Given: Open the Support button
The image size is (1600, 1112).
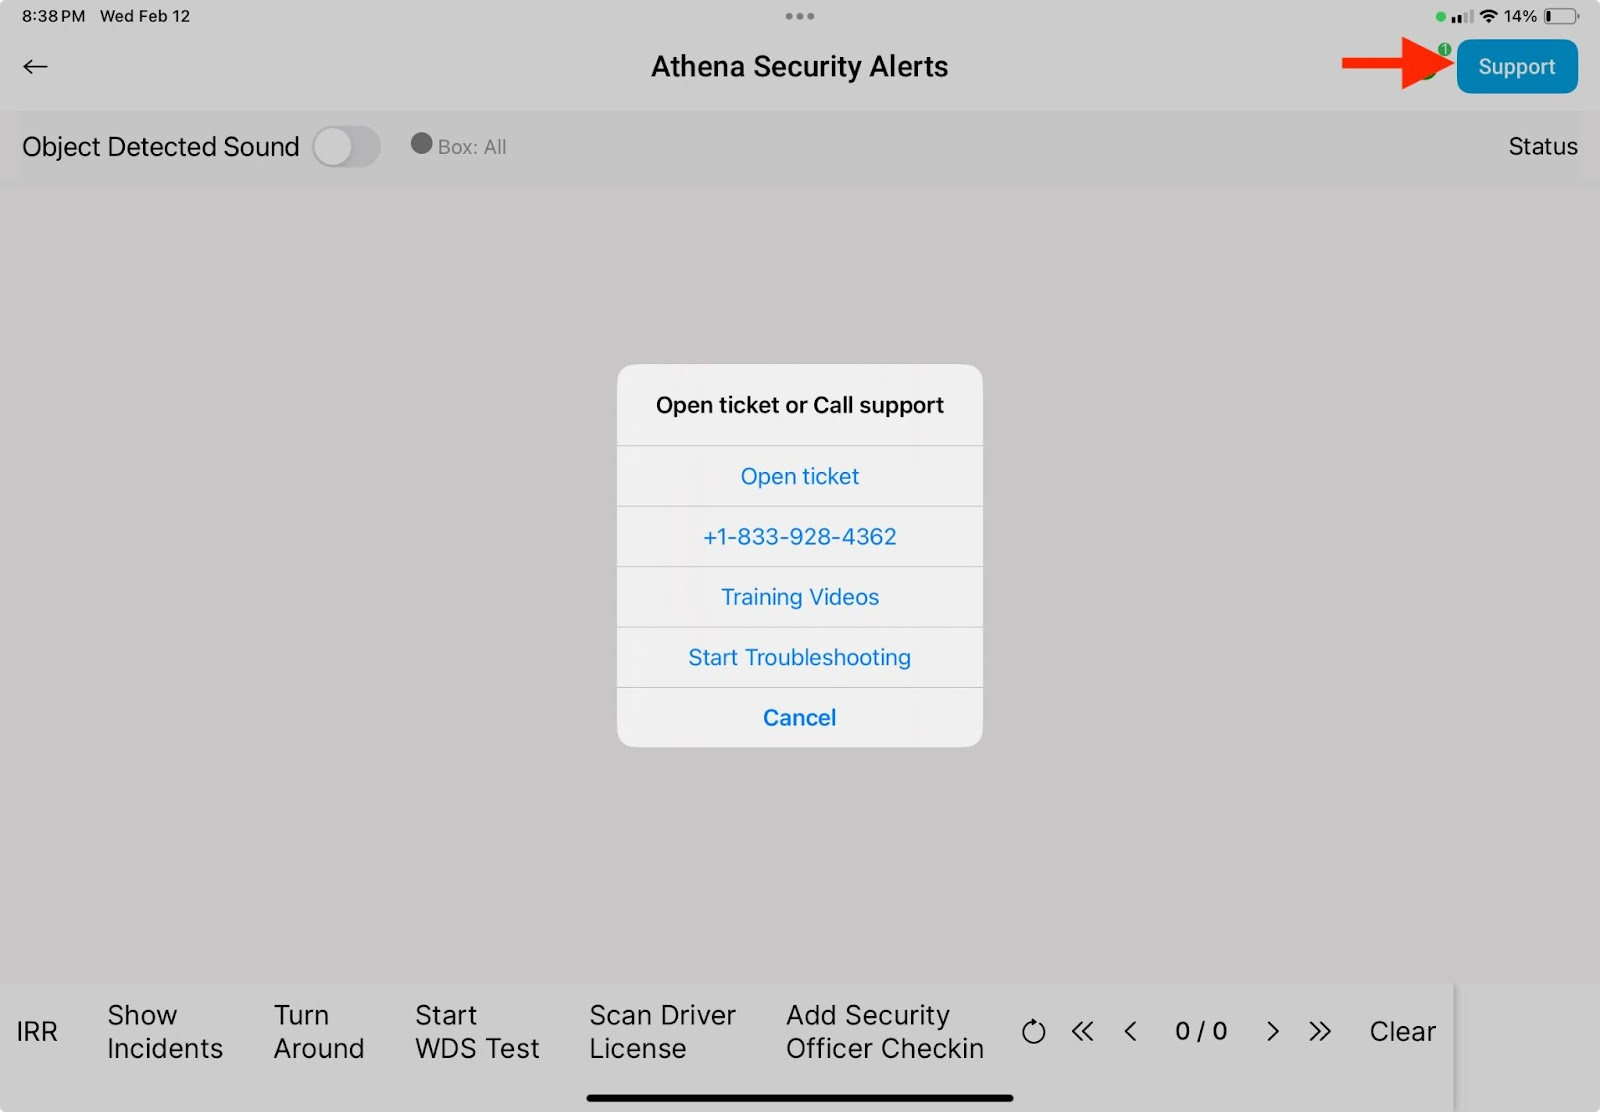Looking at the screenshot, I should (1517, 67).
